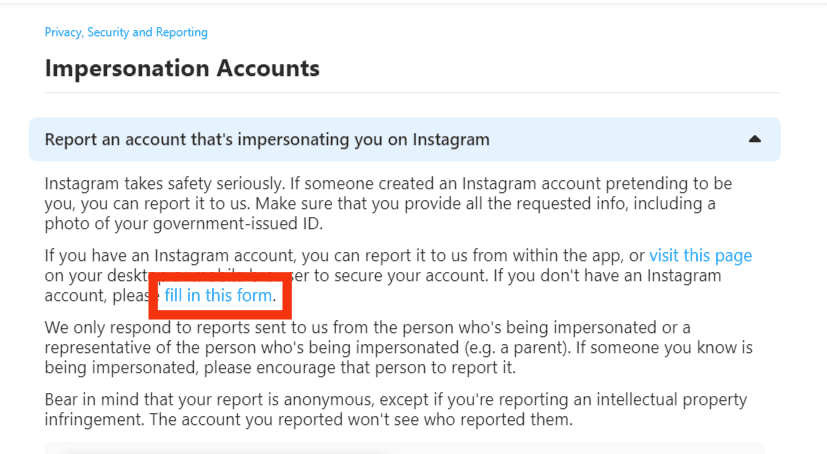Follow the "visit this page" link
Viewport: 827px width, 454px height.
point(700,256)
